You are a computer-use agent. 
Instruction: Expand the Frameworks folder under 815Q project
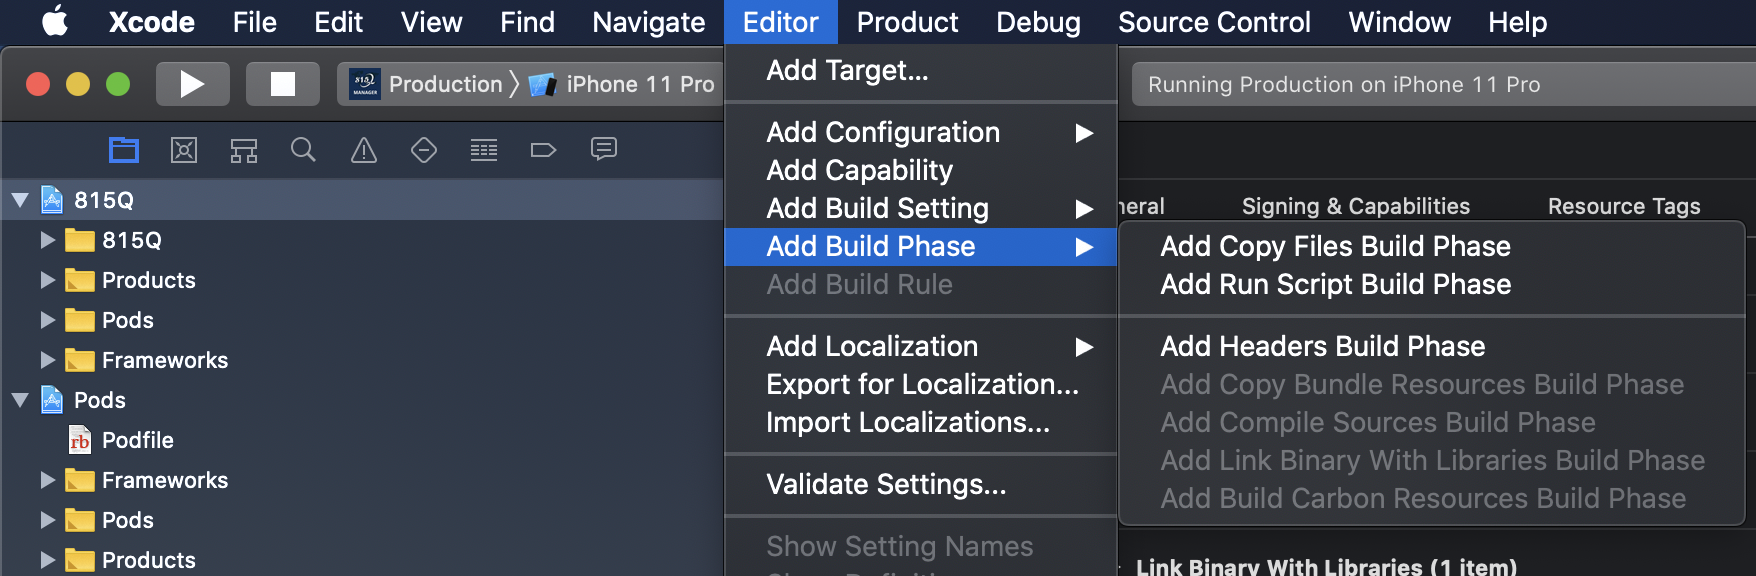[47, 360]
